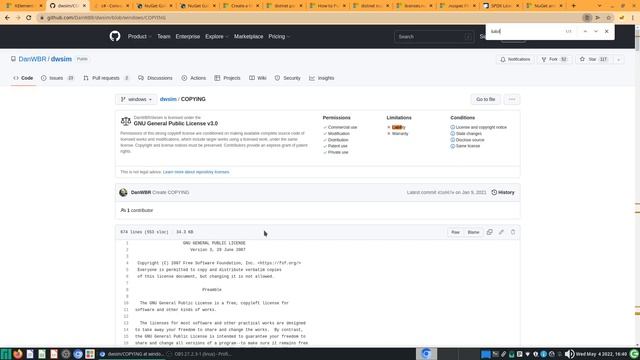This screenshot has width=640, height=360.
Task: Open Marketplace in GitHub navigation
Action: [x=249, y=36]
